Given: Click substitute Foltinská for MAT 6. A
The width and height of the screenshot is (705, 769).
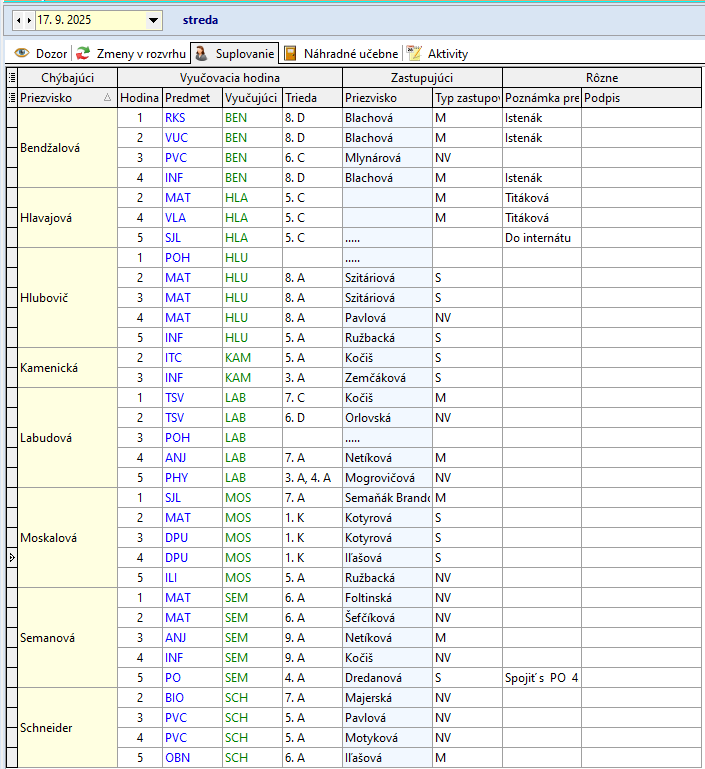Looking at the screenshot, I should pyautogui.click(x=387, y=598).
